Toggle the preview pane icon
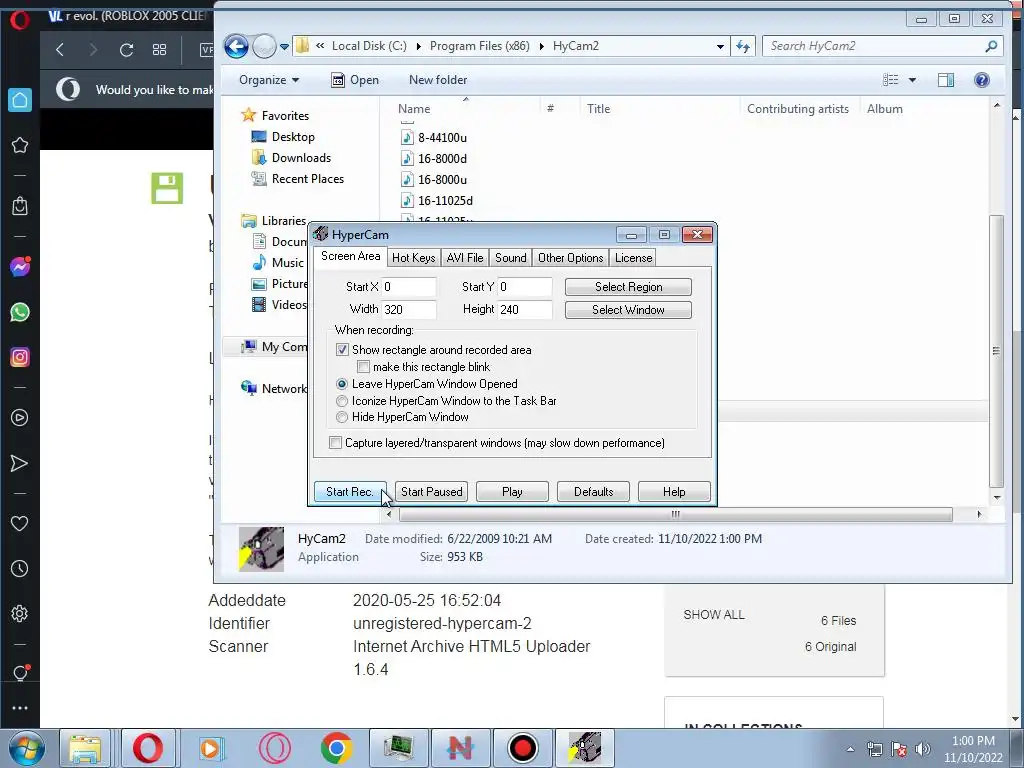 click(x=946, y=80)
